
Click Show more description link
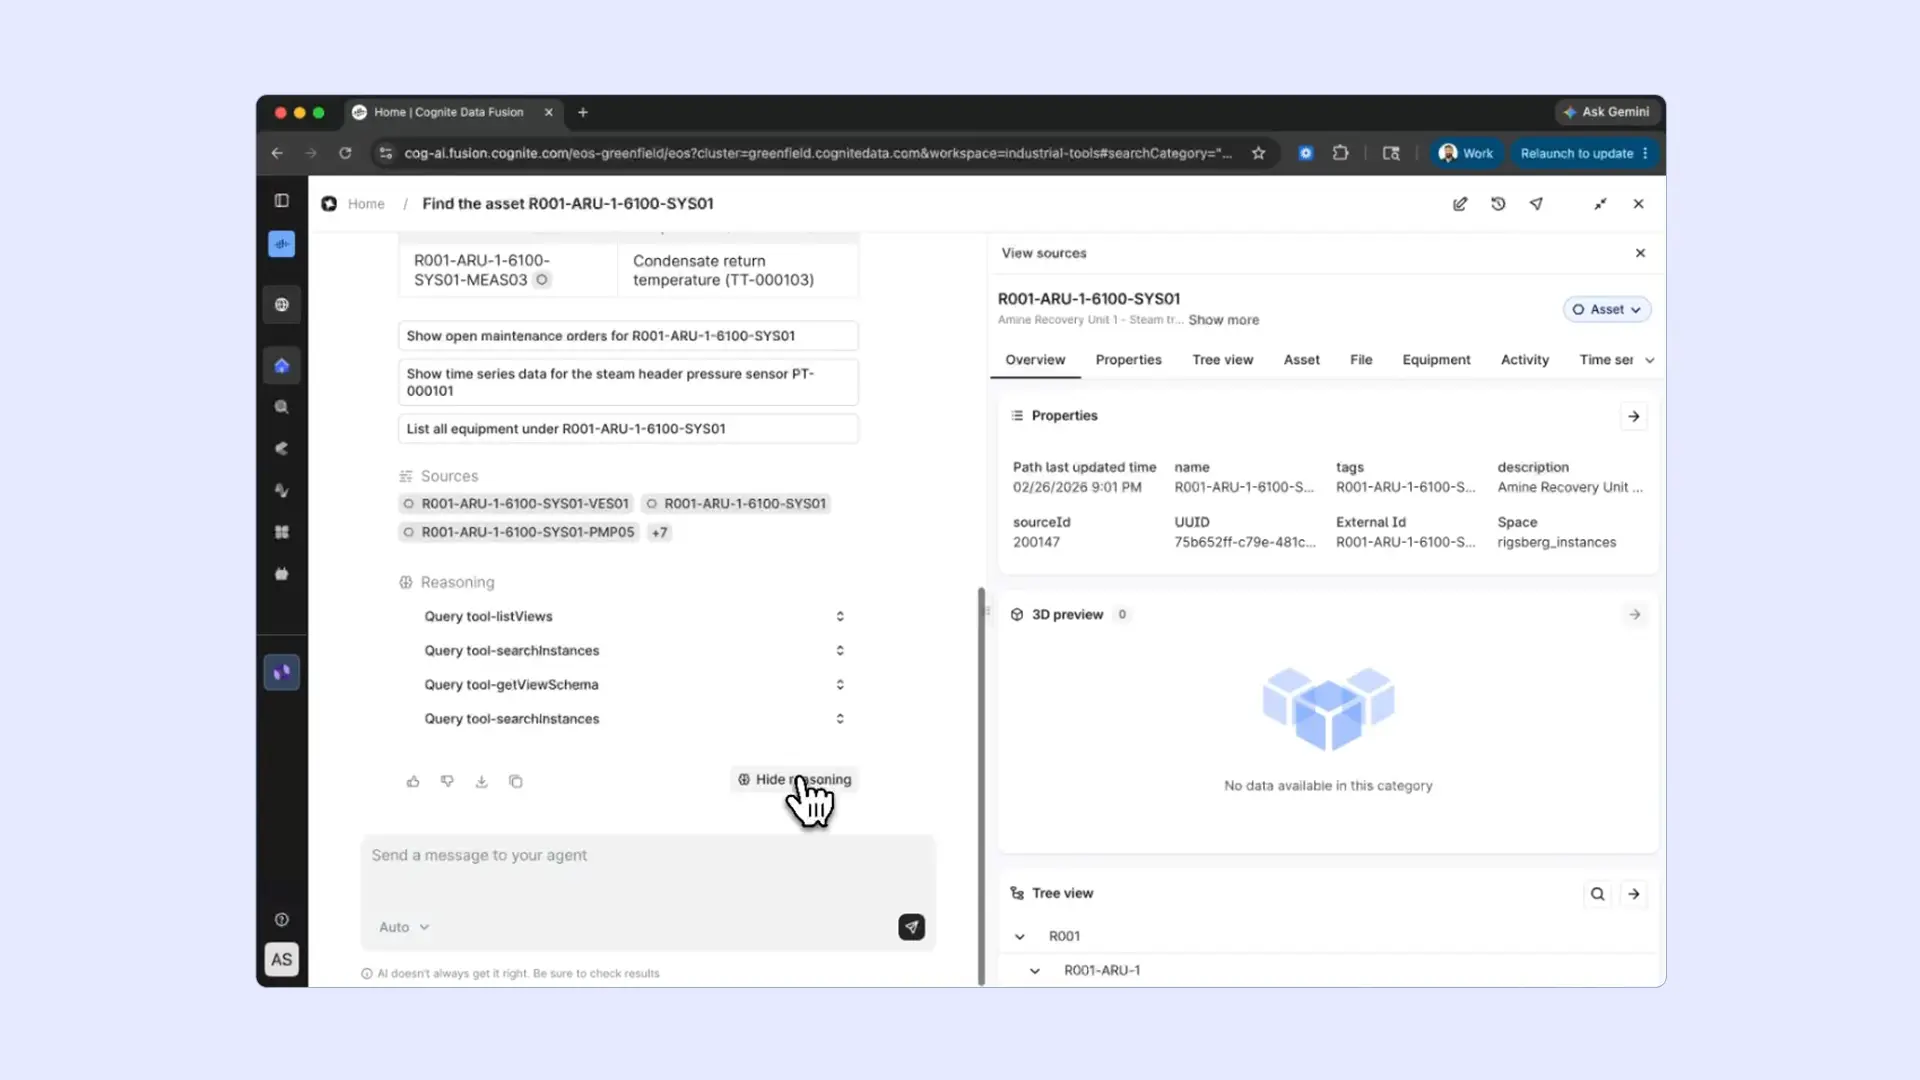(1223, 320)
